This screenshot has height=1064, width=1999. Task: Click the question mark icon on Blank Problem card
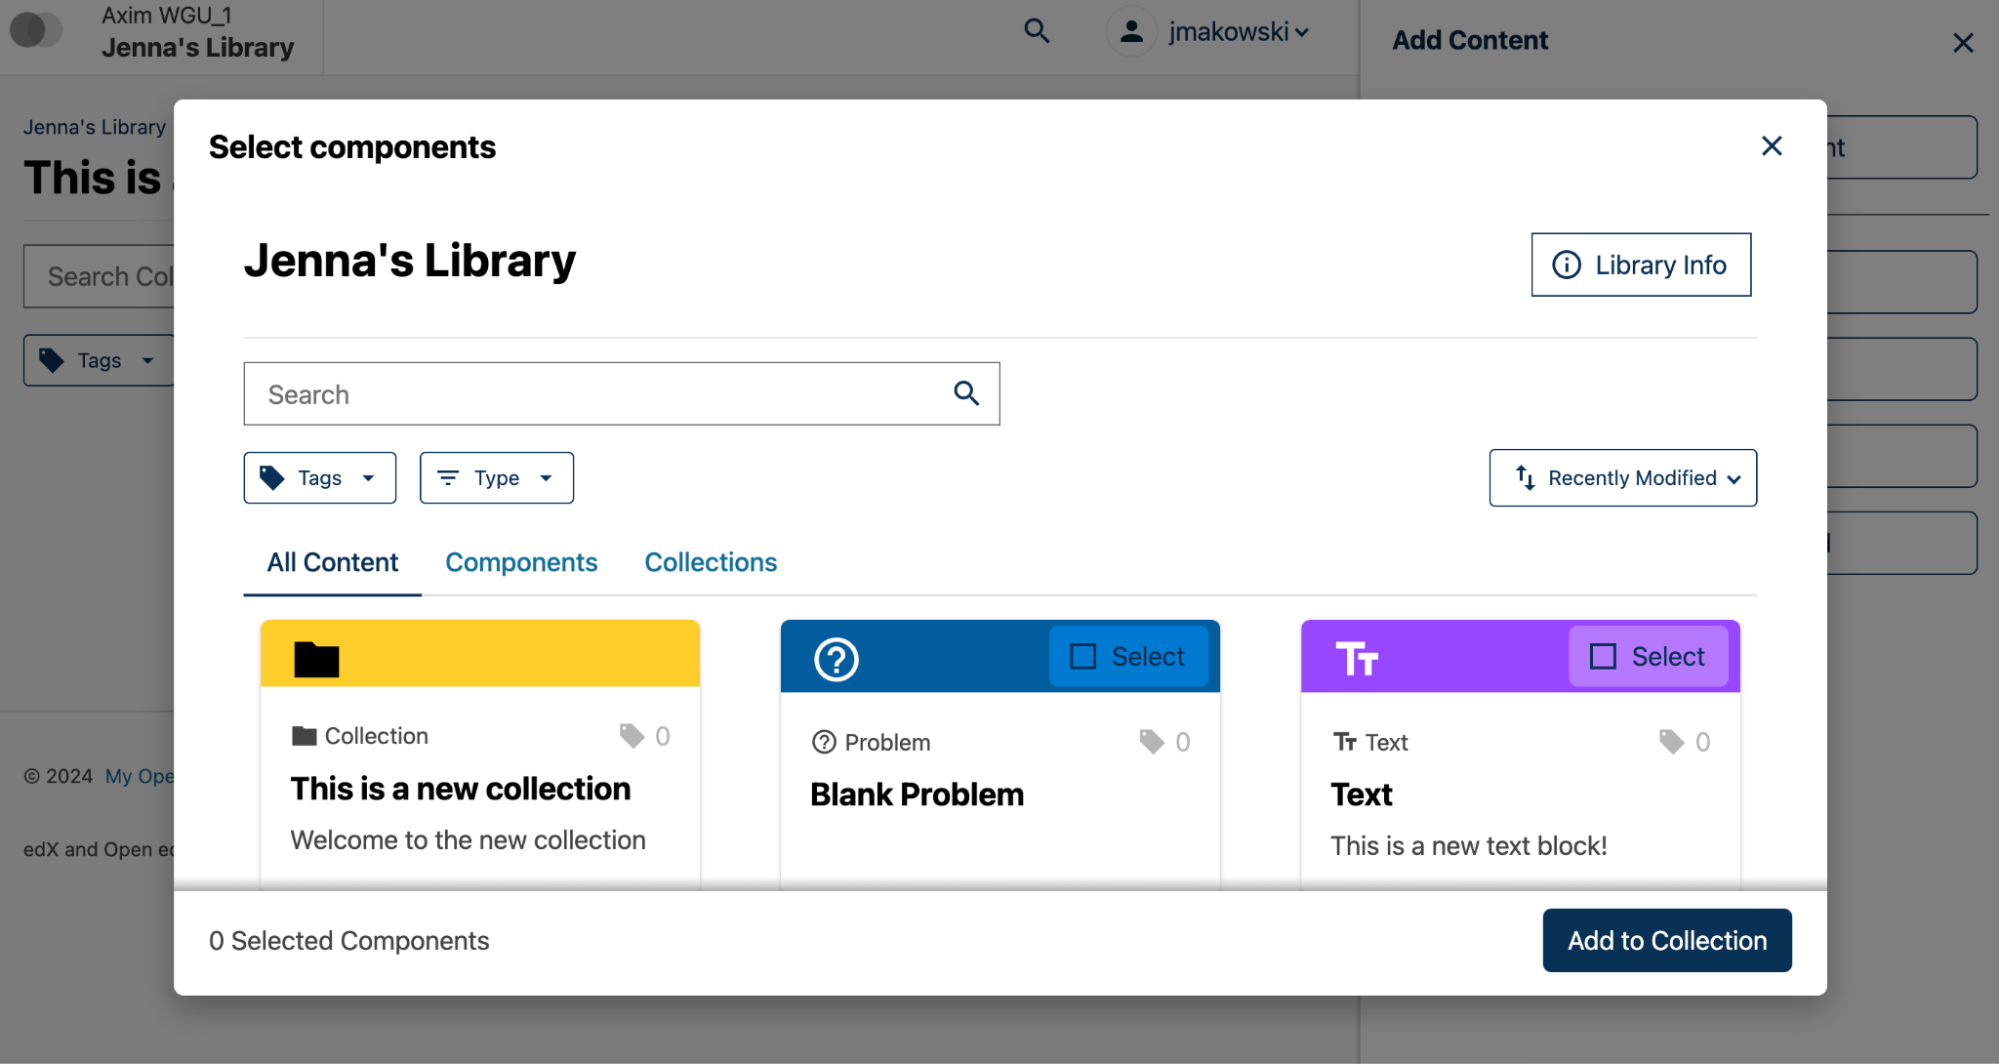[835, 658]
